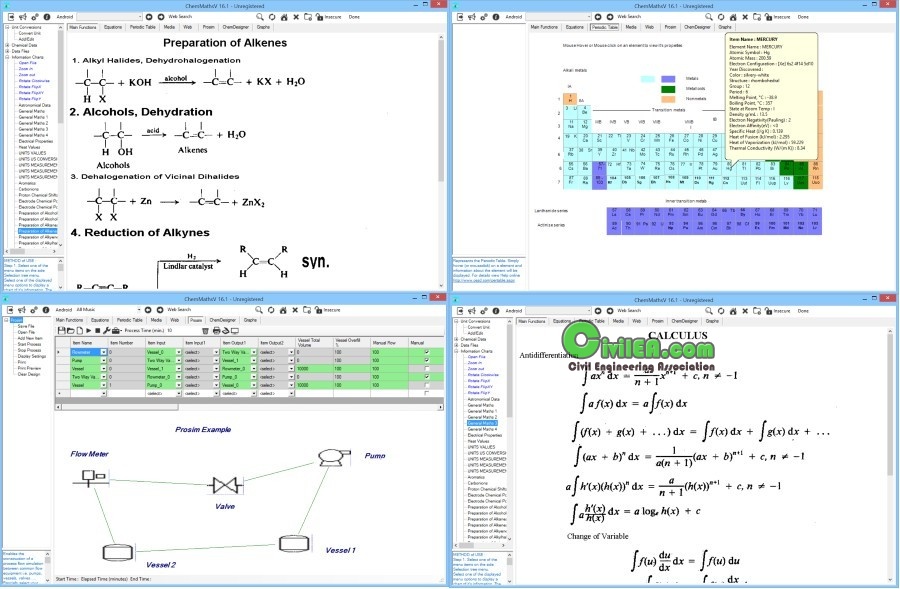Click exit icon in the Alkenes window
900x589 pixels.
tap(11, 17)
